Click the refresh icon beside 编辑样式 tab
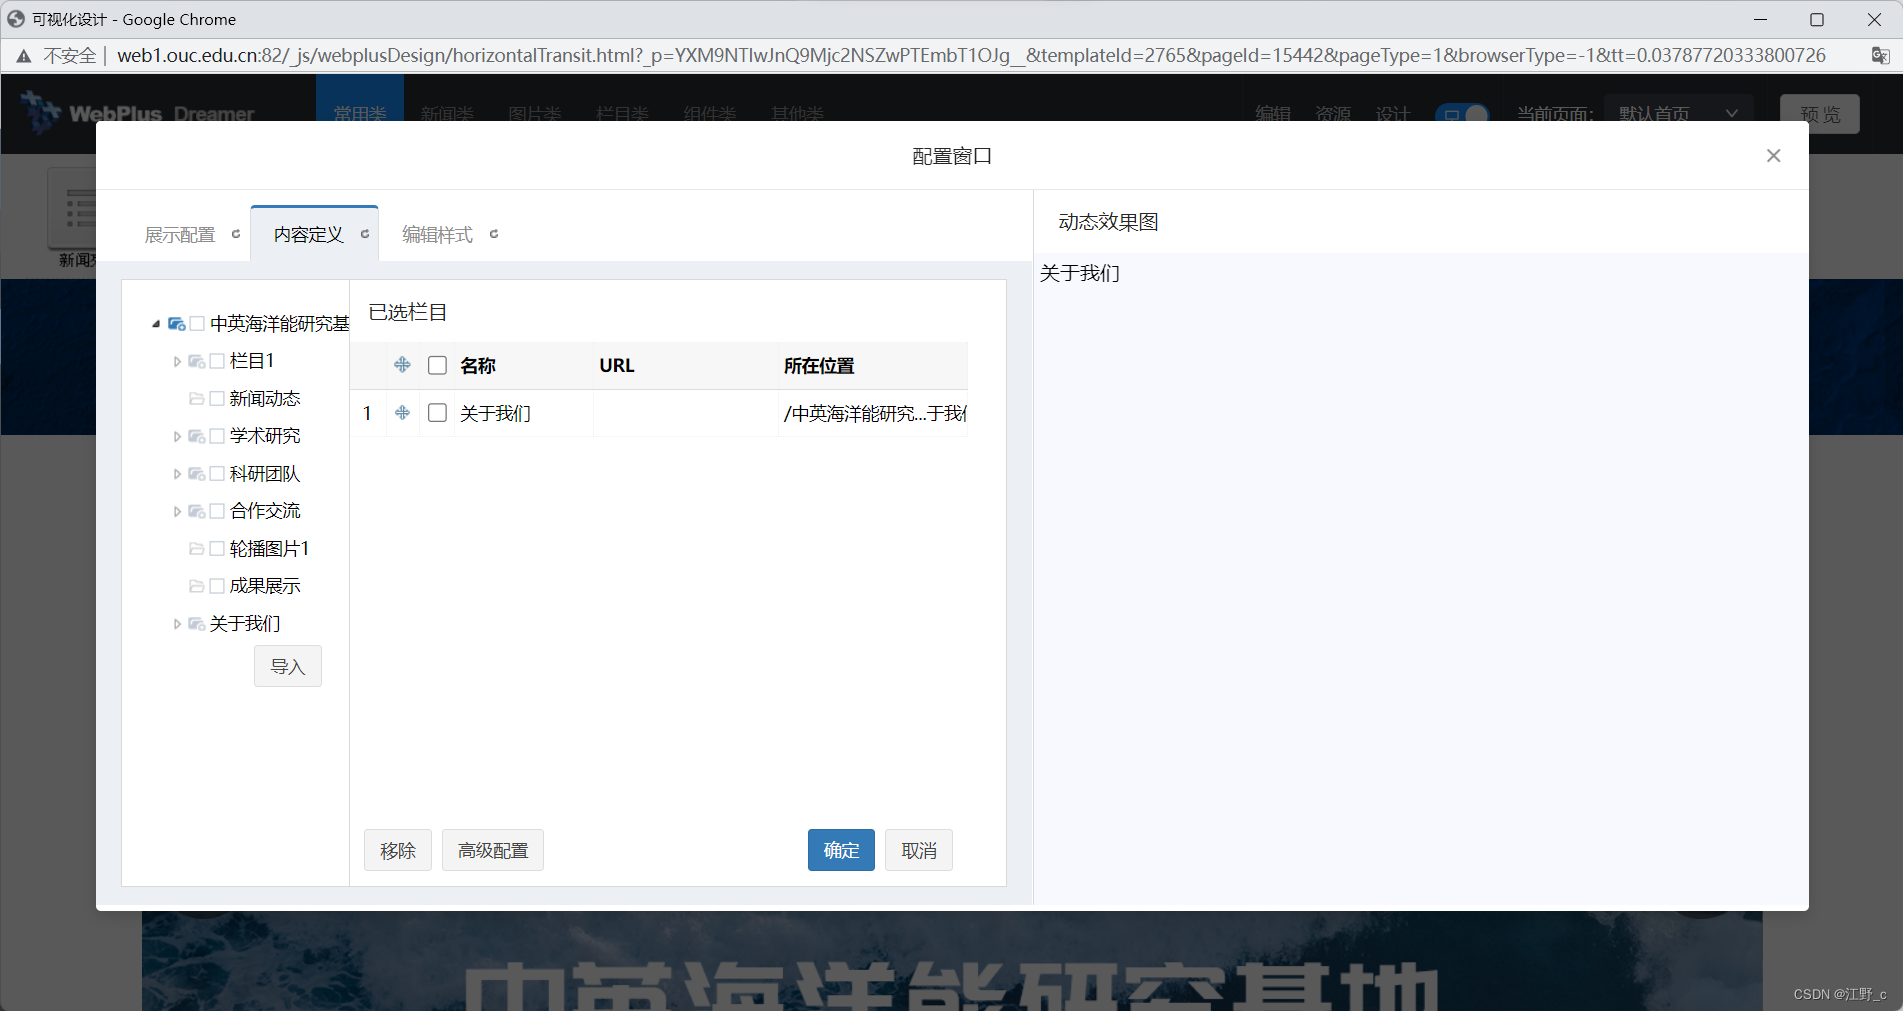The image size is (1903, 1011). 494,233
